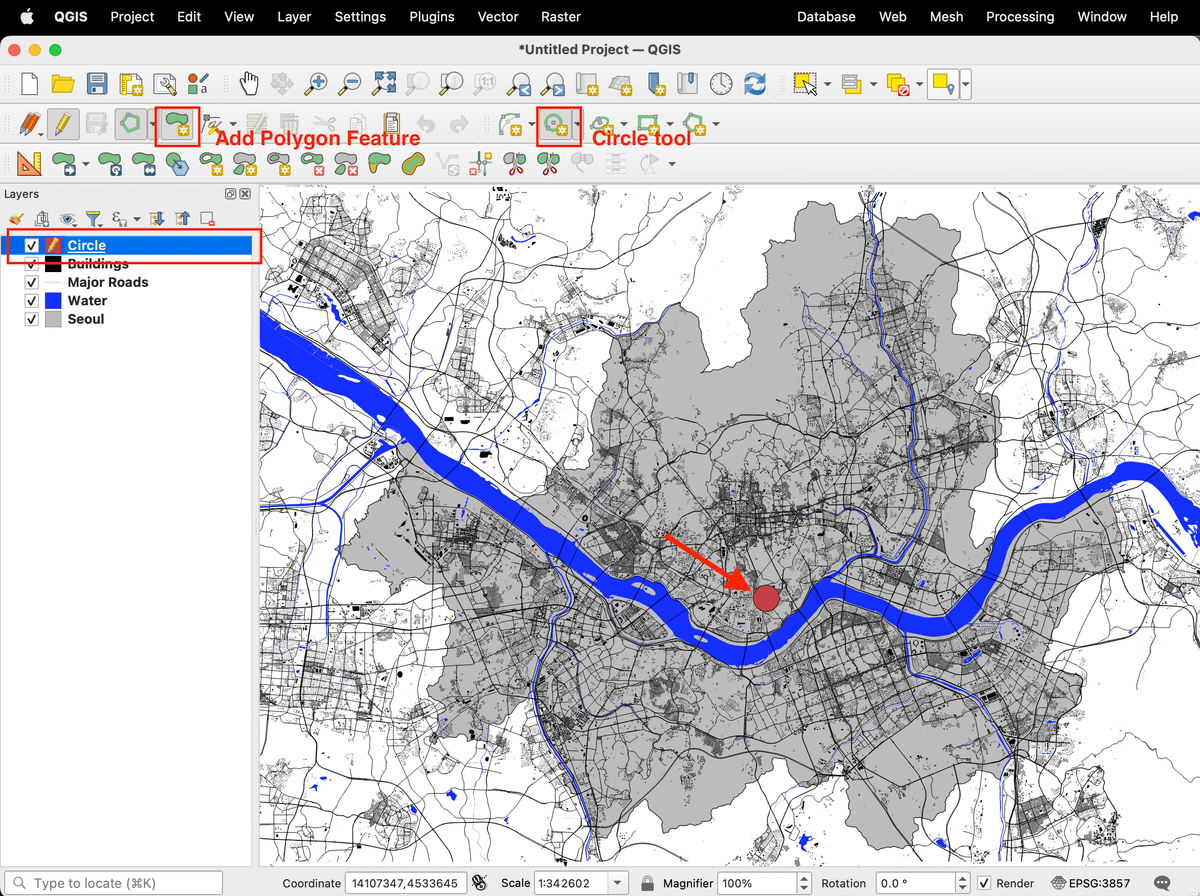Select the Add Rectangle tool

[x=648, y=125]
